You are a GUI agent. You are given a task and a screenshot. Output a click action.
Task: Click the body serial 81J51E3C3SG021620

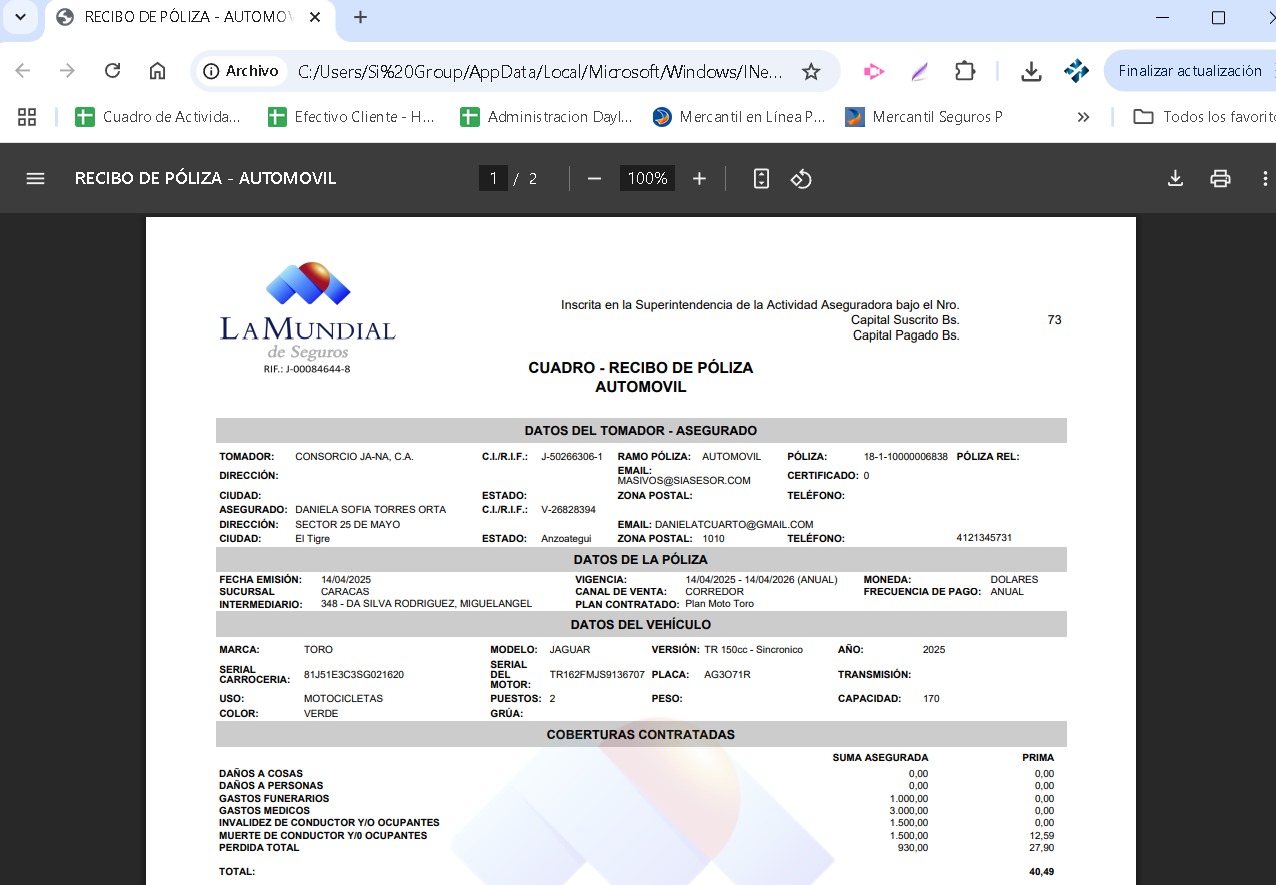[354, 675]
